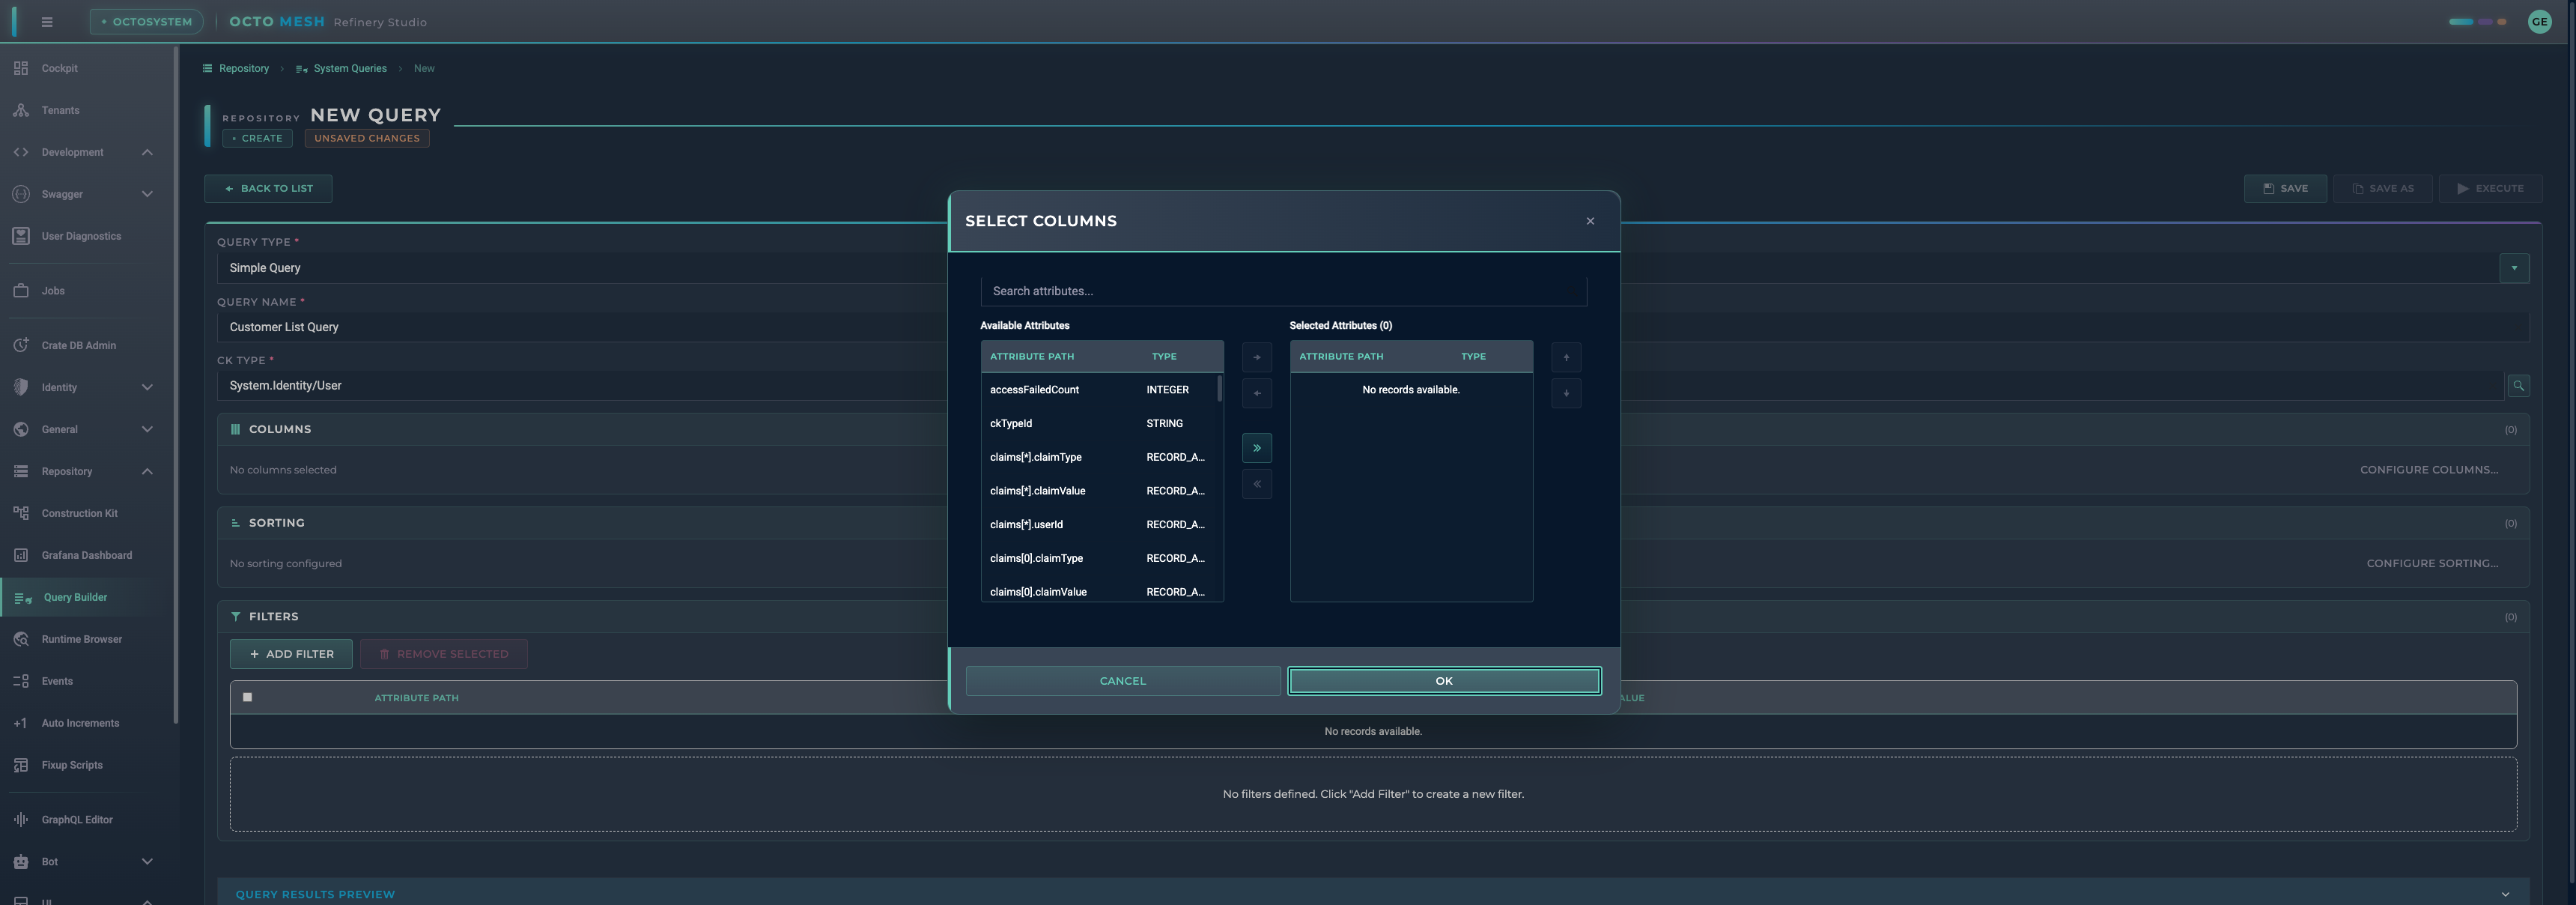Image resolution: width=2576 pixels, height=905 pixels.
Task: Open the Construction Kit section
Action: [79, 512]
